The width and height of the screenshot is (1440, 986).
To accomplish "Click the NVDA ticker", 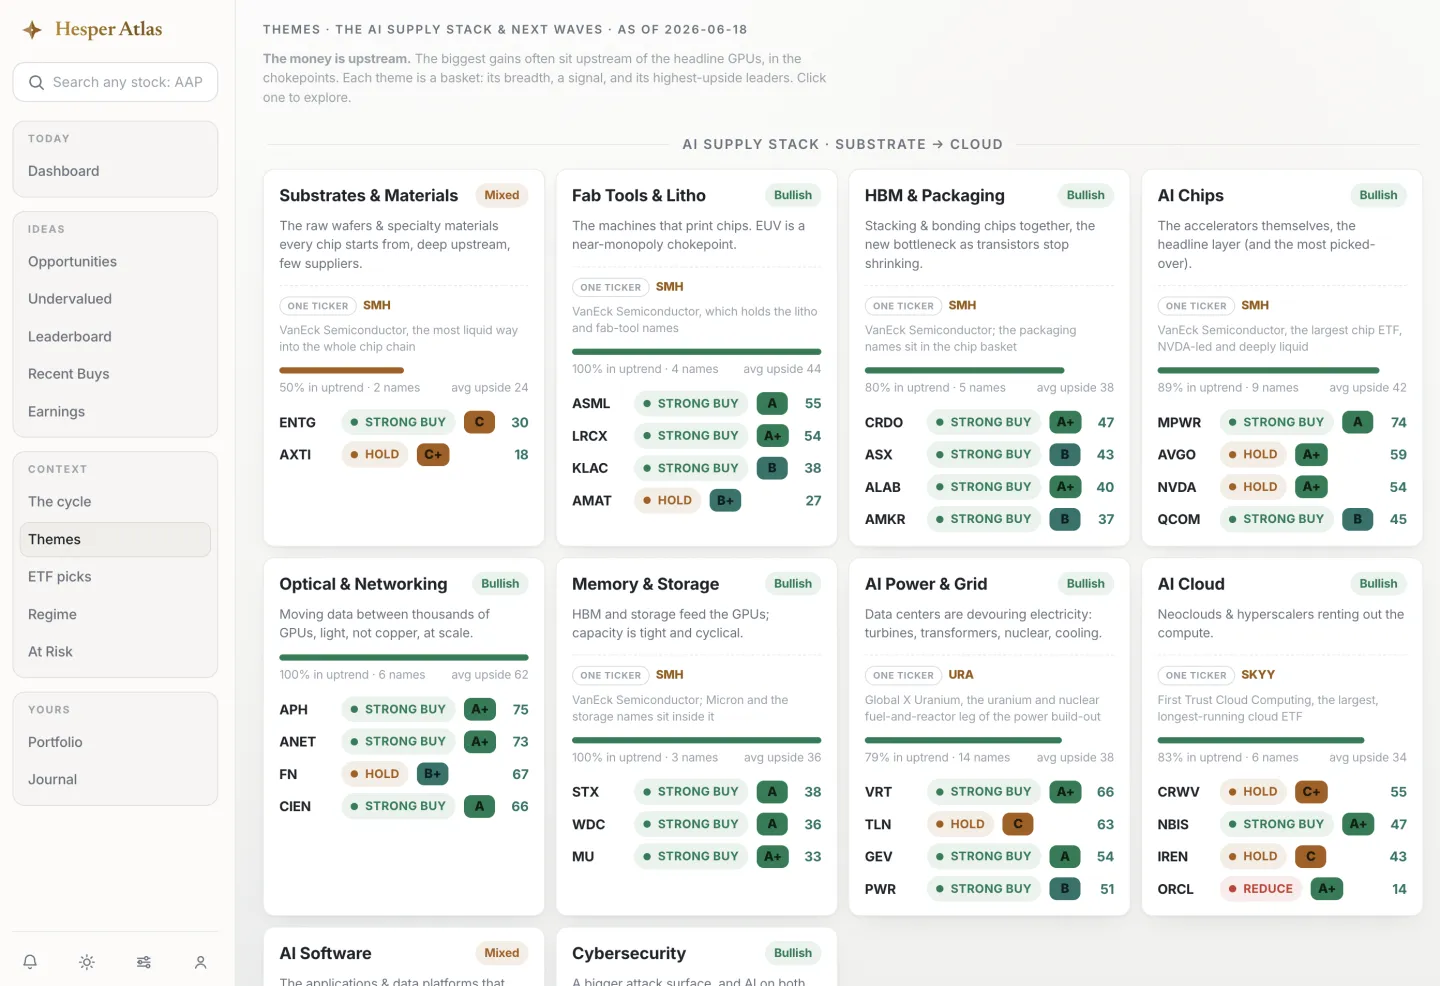I will click(1177, 487).
